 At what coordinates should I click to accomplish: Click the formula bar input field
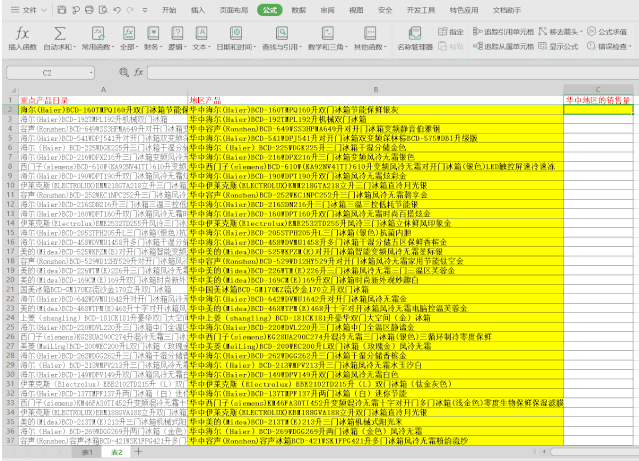[393, 73]
